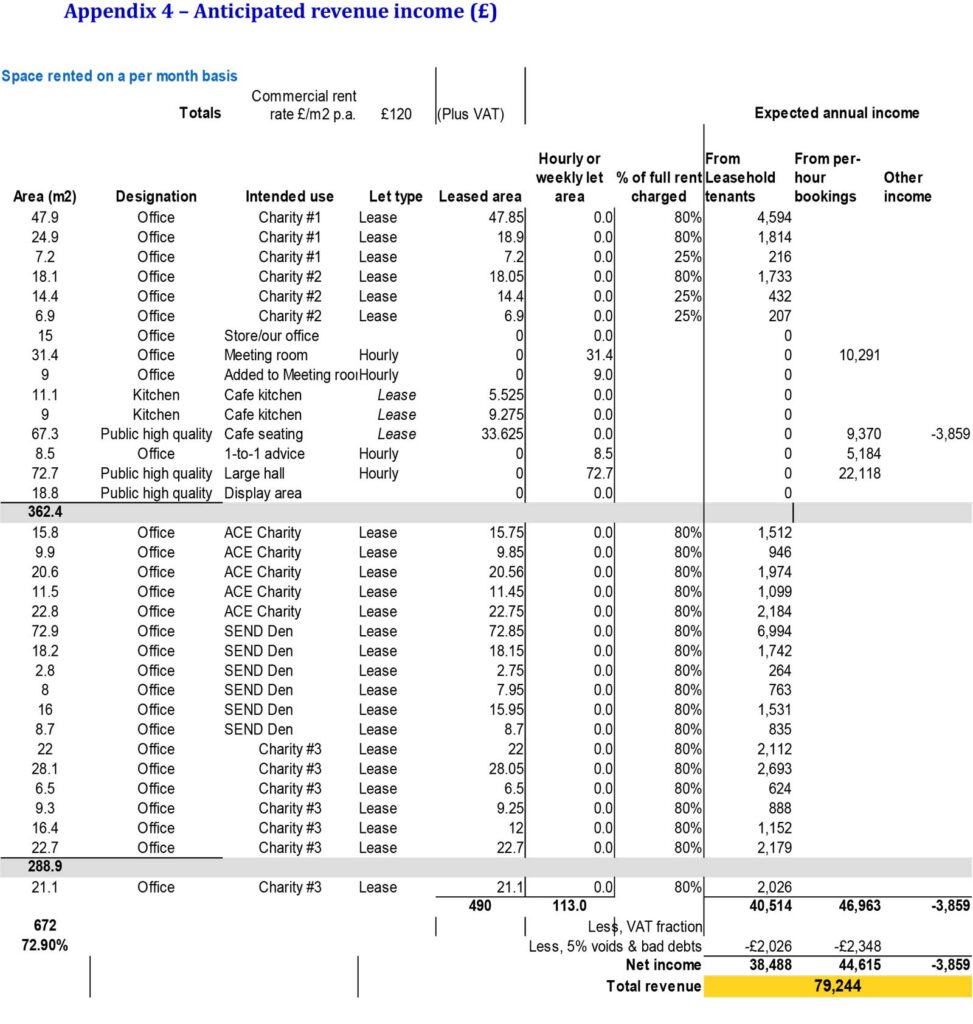This screenshot has height=1024, width=973.
Task: Select the highlighted 79,244 total revenue cell
Action: (x=837, y=986)
